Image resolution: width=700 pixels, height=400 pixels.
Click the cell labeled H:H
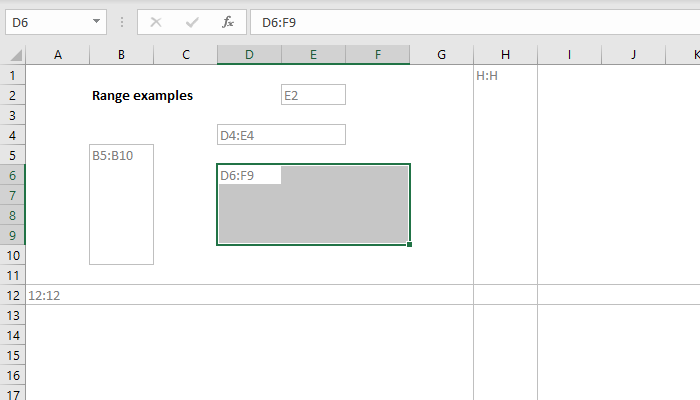[x=505, y=75]
